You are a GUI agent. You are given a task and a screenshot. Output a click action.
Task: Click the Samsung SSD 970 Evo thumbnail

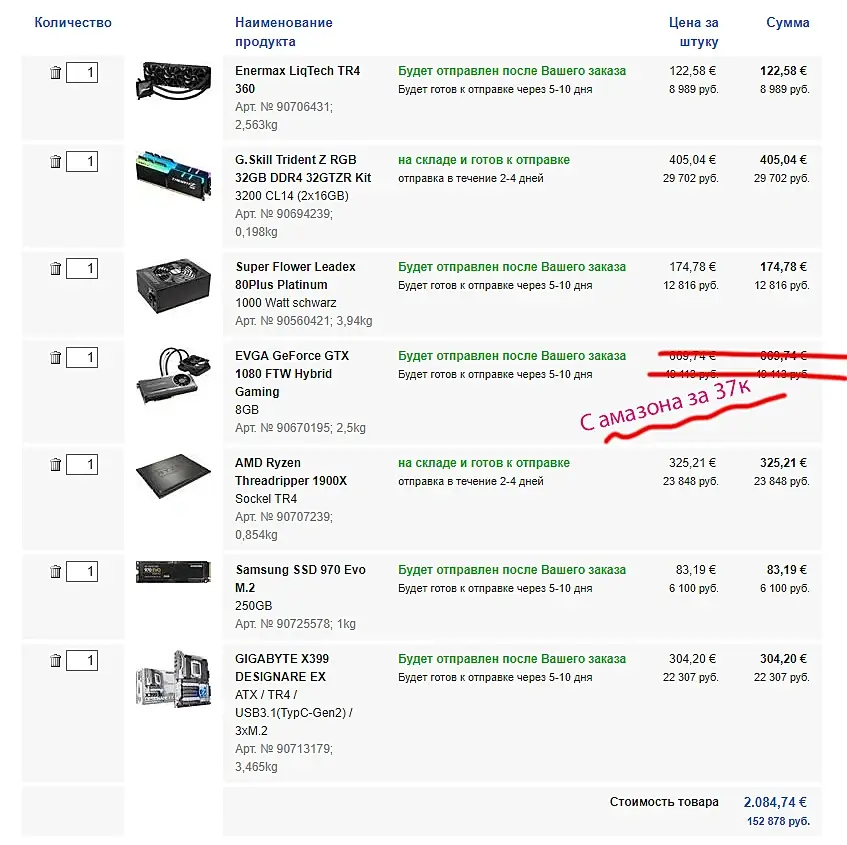(x=173, y=572)
